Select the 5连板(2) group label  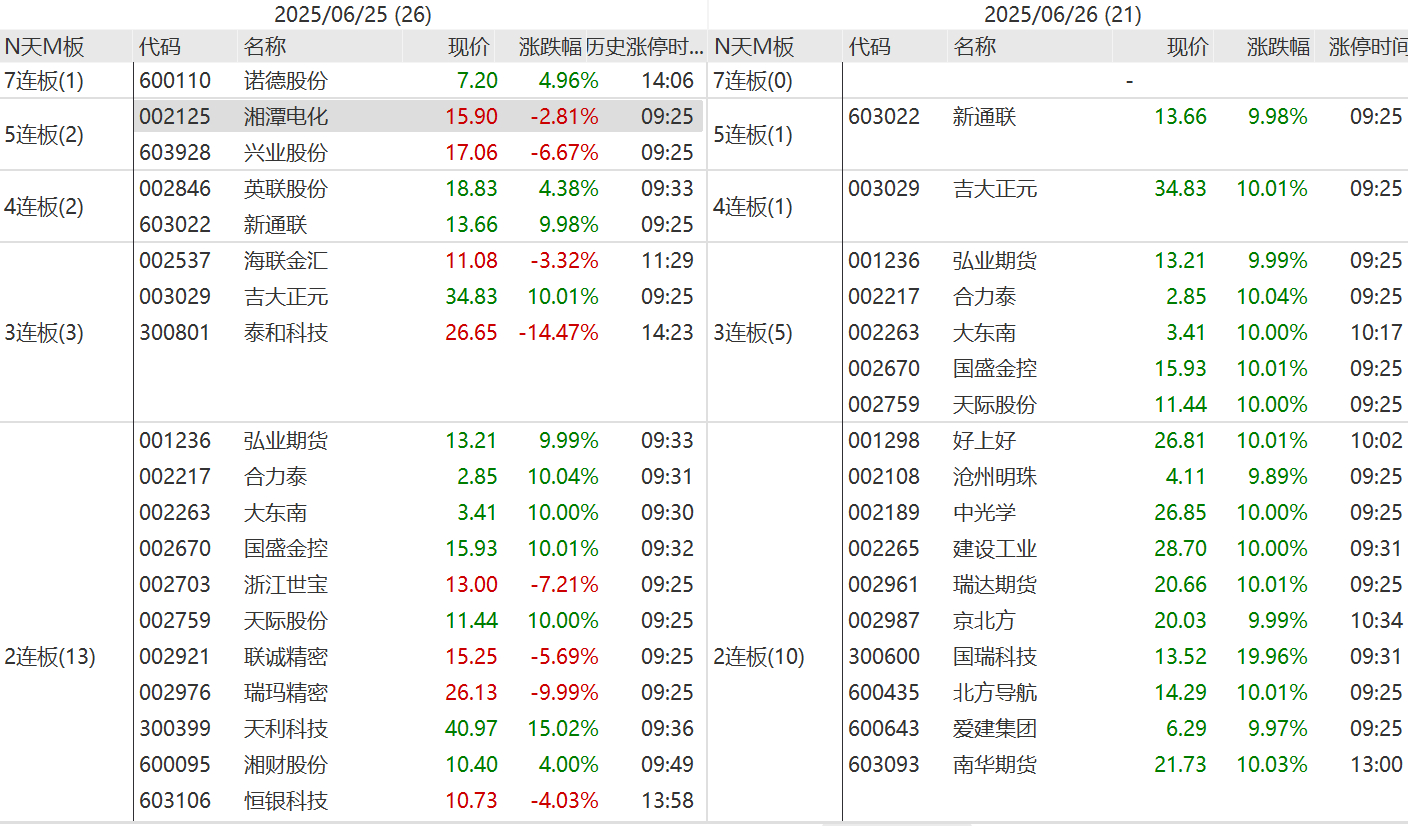tap(45, 135)
